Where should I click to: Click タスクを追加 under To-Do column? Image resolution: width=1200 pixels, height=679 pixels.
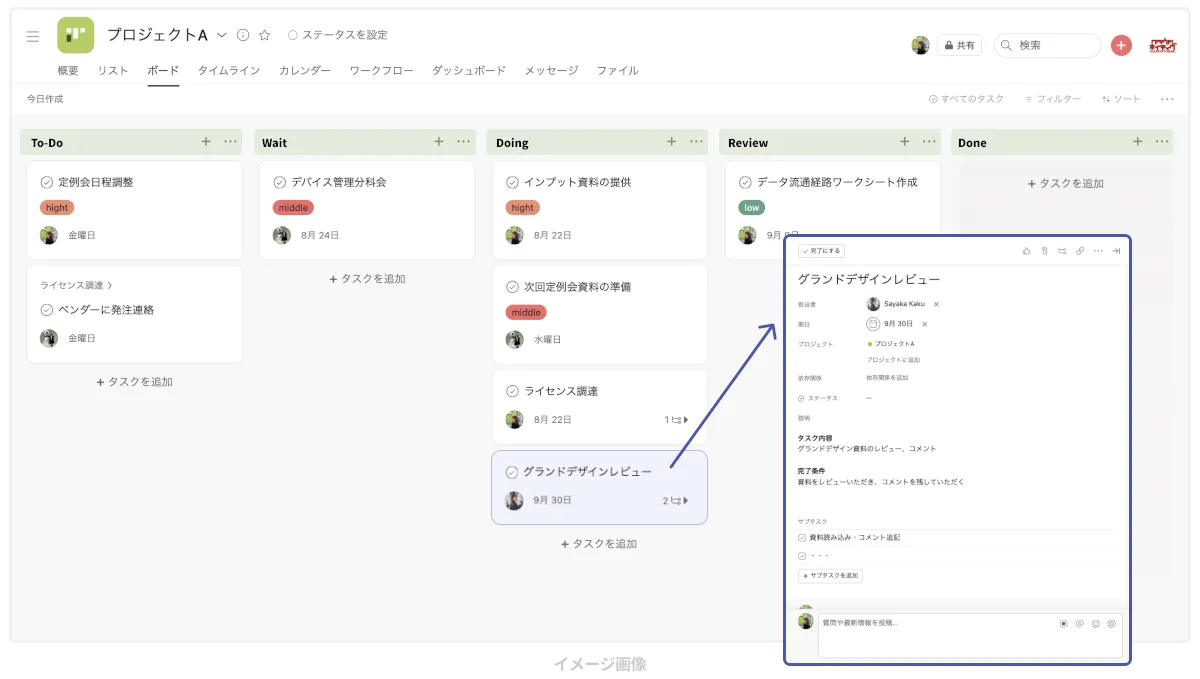[x=134, y=382]
